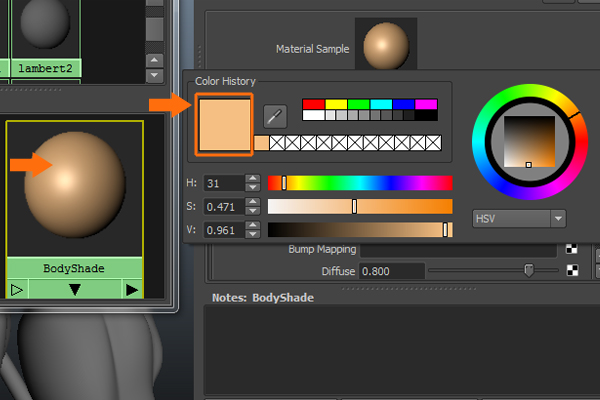
Task: Click the Diffuse slider handle
Action: coord(528,270)
